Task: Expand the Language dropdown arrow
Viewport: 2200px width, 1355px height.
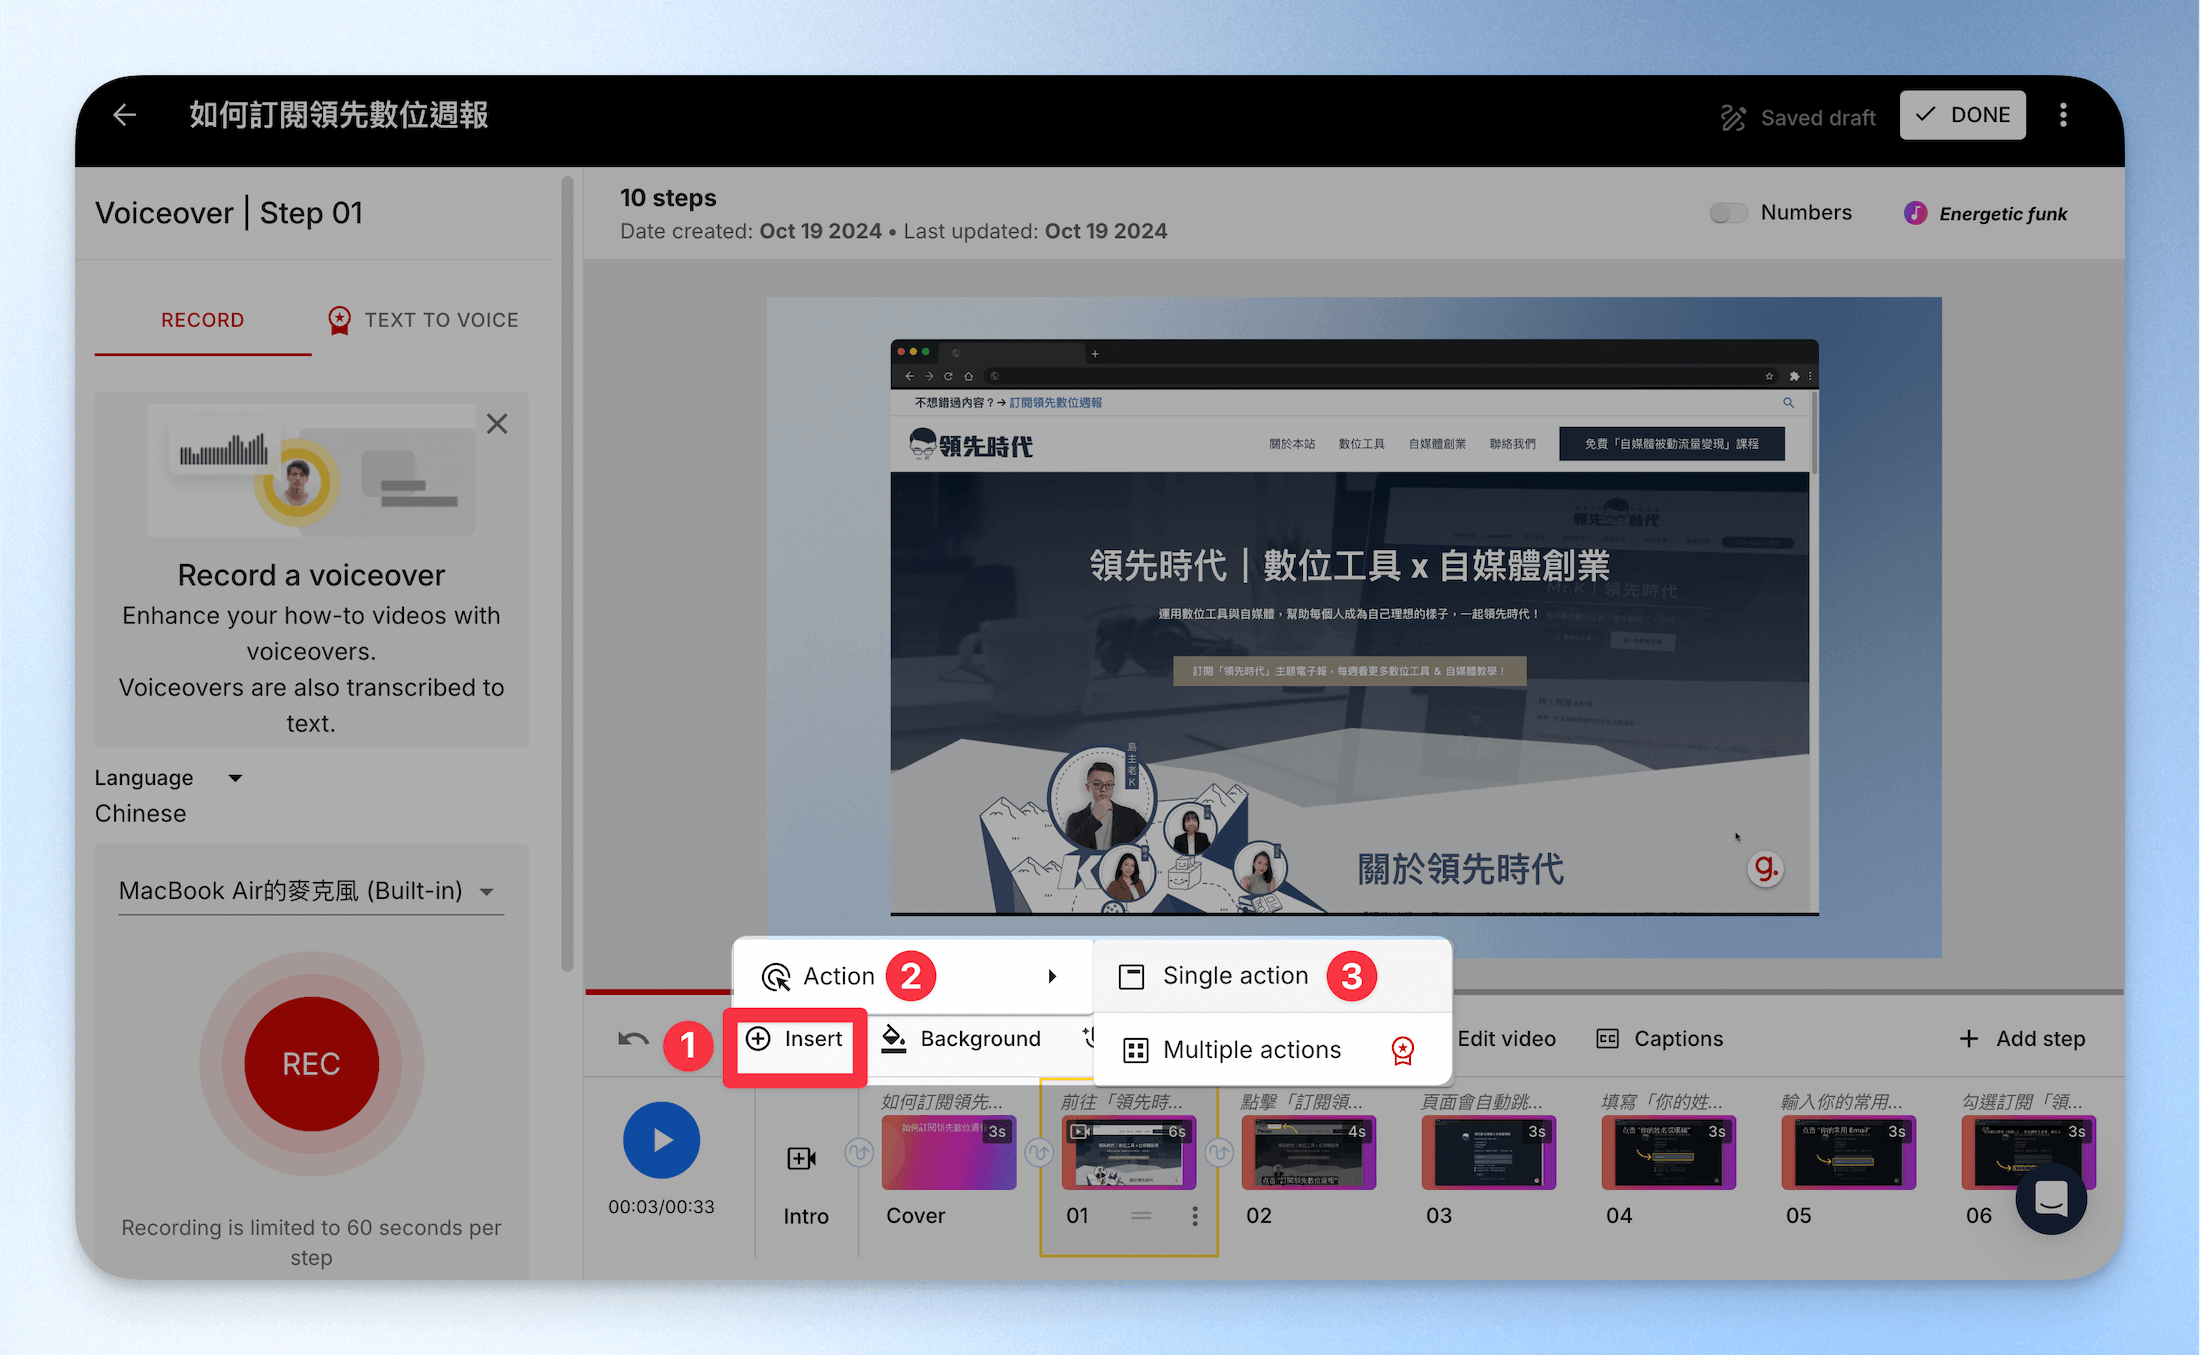Action: pyautogui.click(x=235, y=778)
